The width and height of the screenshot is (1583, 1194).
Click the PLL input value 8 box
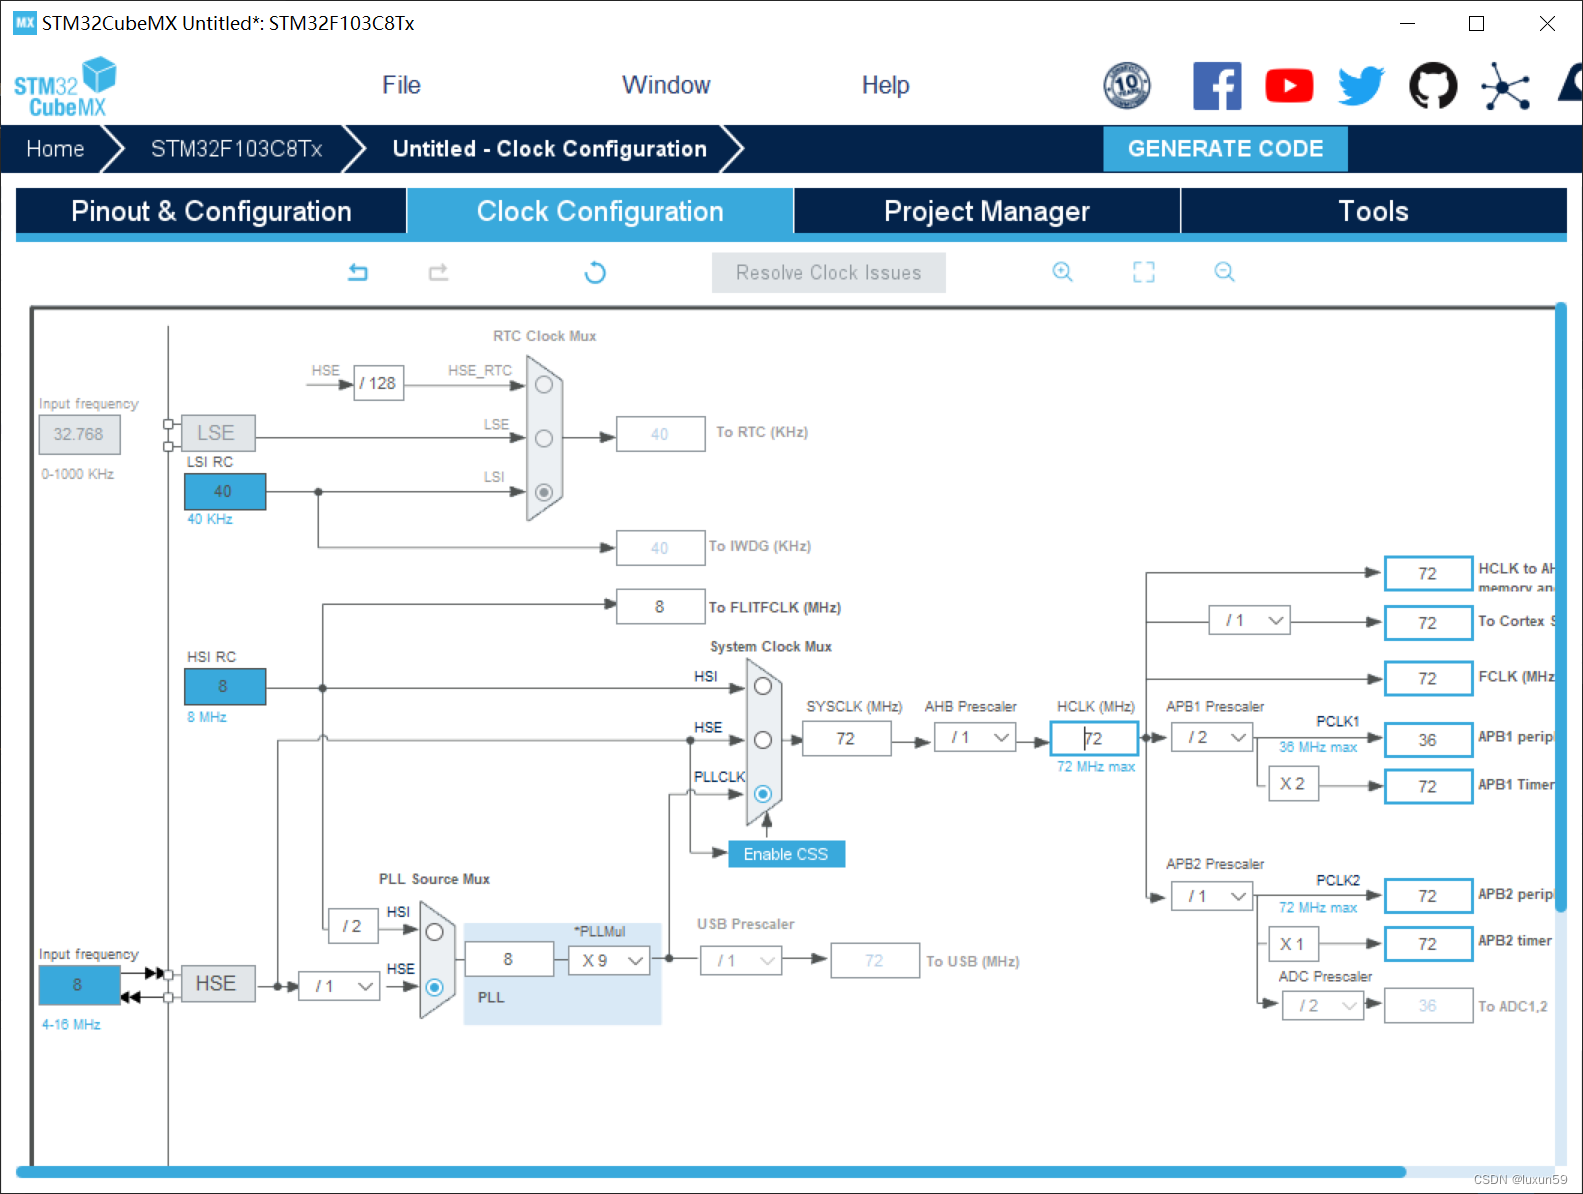pos(508,959)
